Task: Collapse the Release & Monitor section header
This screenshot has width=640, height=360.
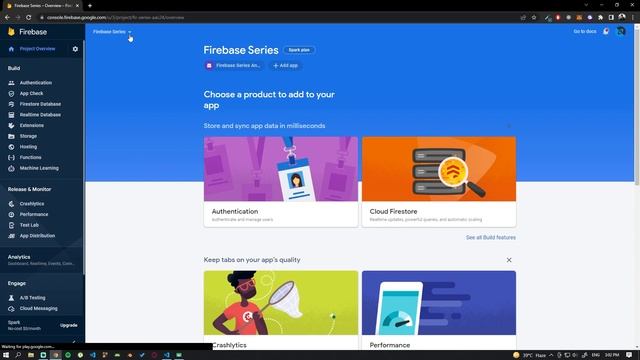Action: coord(29,189)
